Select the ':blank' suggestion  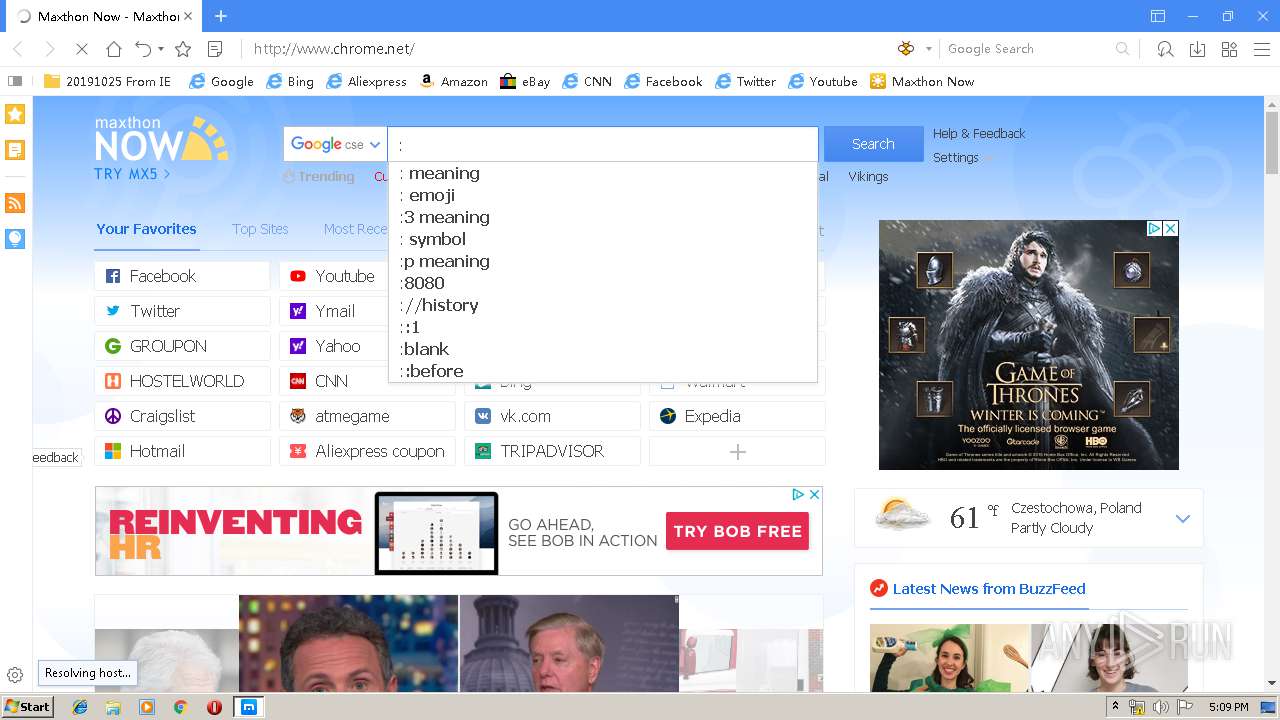click(x=603, y=349)
